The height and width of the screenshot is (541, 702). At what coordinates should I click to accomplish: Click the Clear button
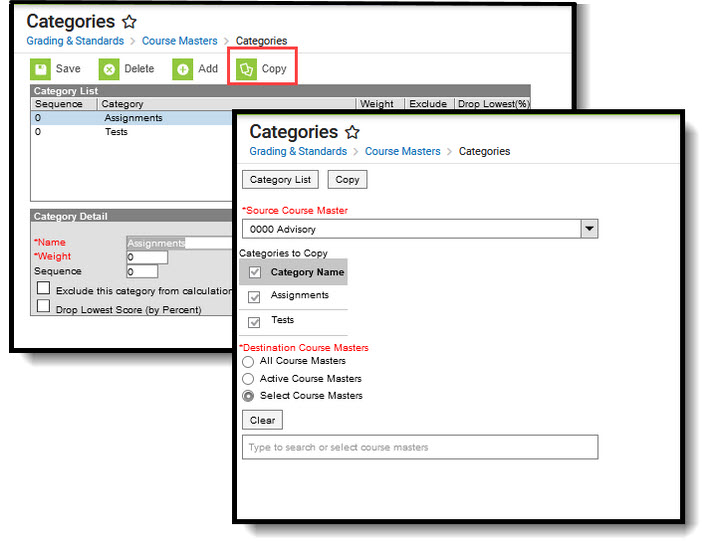tap(262, 420)
